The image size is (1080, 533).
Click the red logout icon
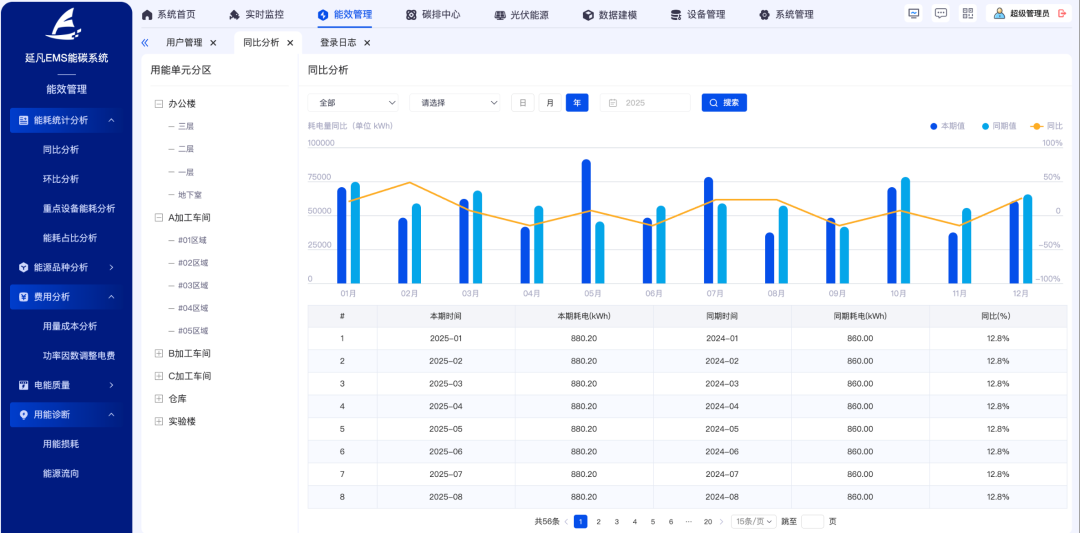coord(1064,14)
